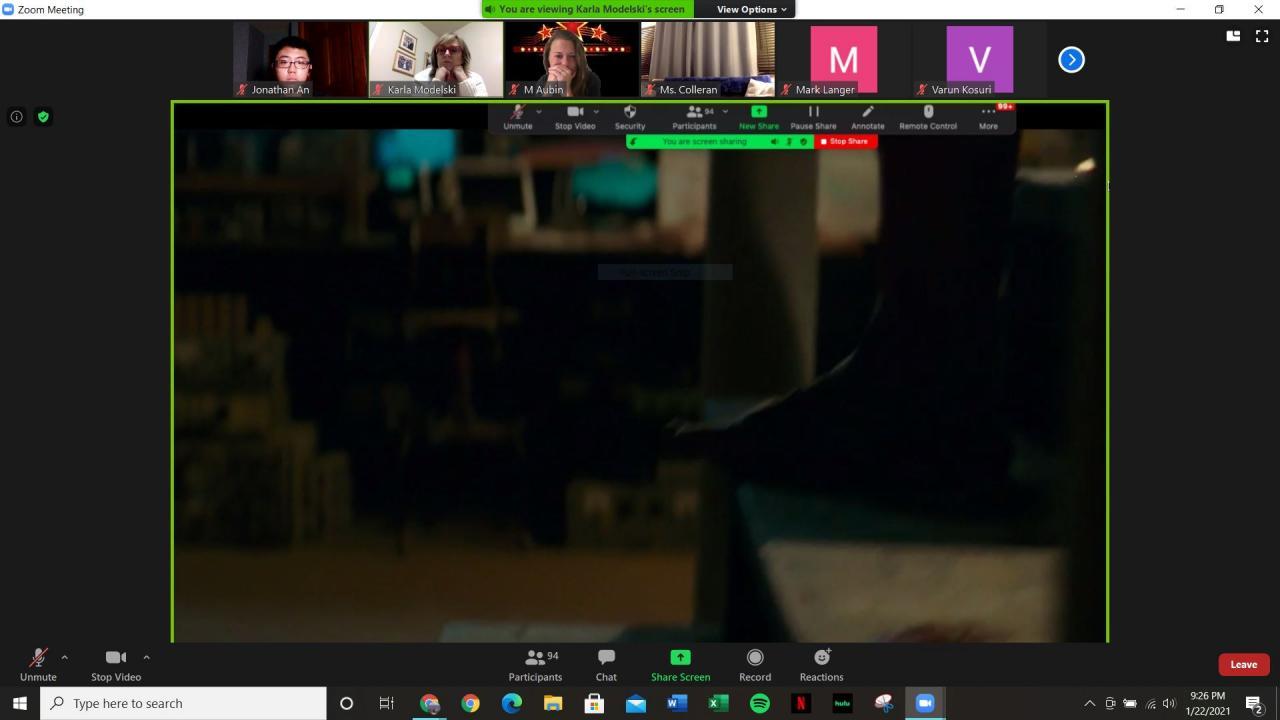Unmute the microphone in Zoom's bottom bar
This screenshot has width=1280, height=720.
click(38, 664)
